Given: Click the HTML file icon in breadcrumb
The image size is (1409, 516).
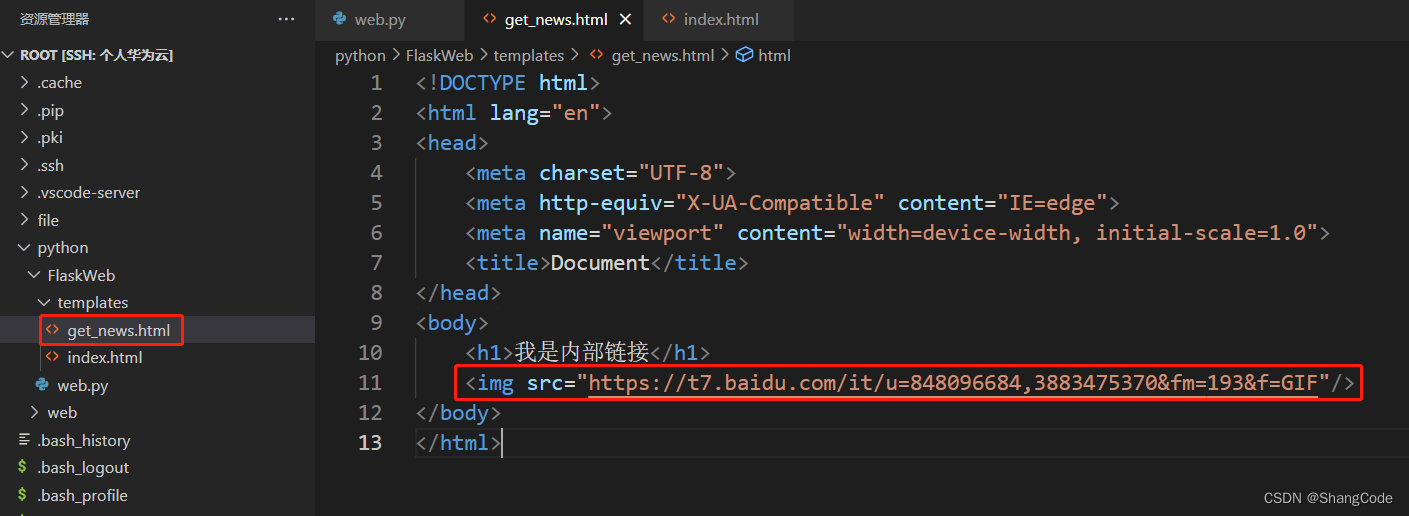Looking at the screenshot, I should tap(597, 56).
